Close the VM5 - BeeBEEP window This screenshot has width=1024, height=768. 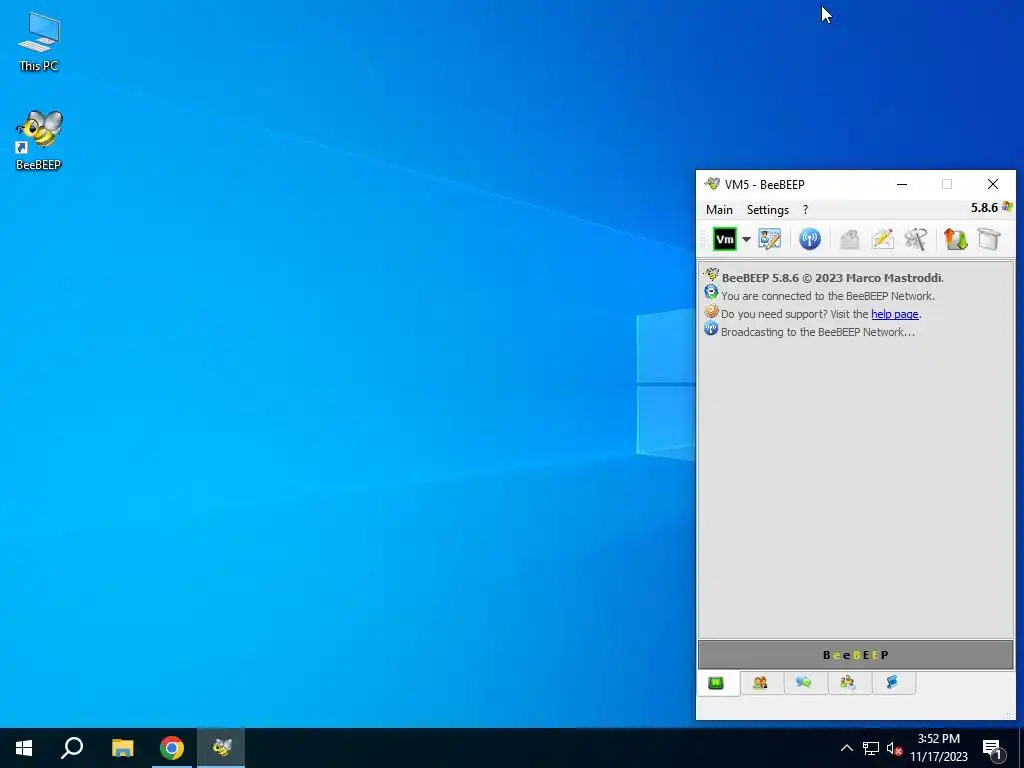tap(993, 184)
